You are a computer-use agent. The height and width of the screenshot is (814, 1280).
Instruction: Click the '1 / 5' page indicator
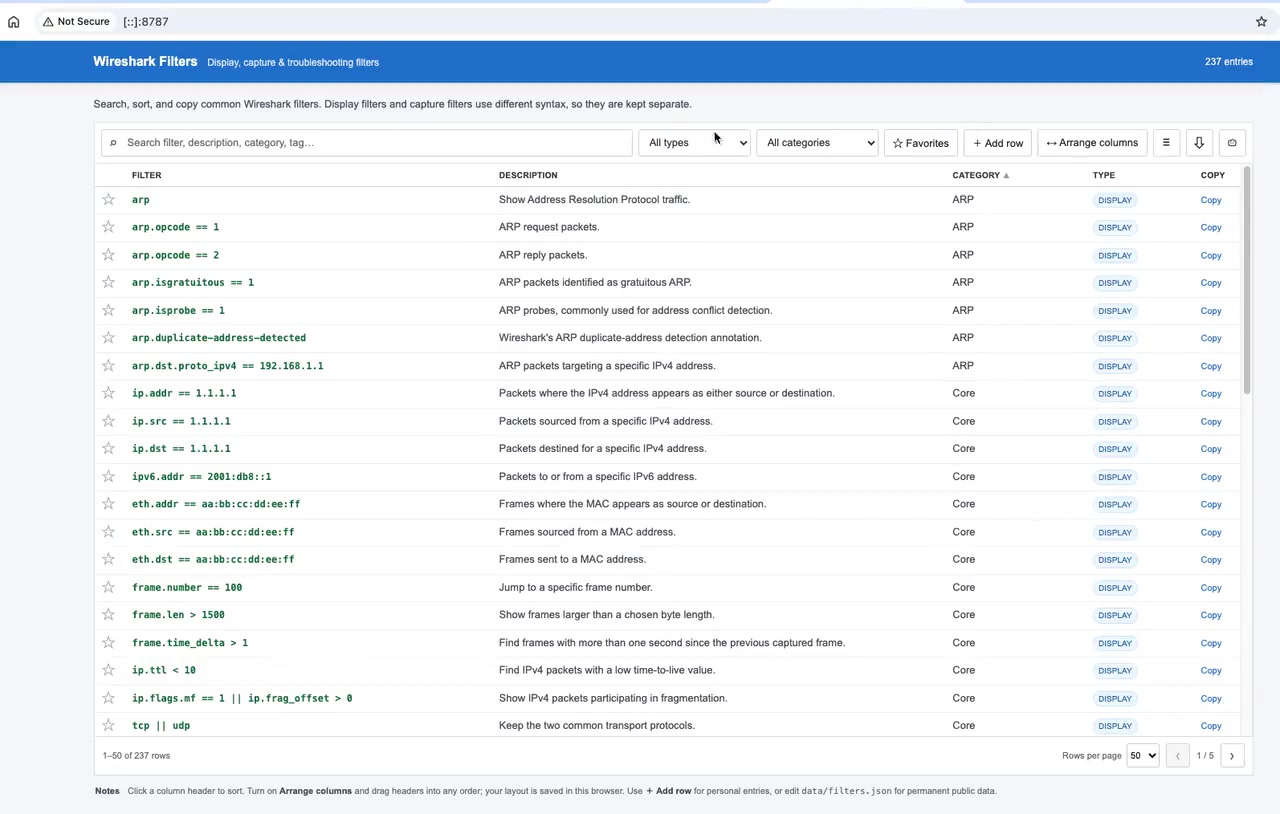coord(1205,756)
